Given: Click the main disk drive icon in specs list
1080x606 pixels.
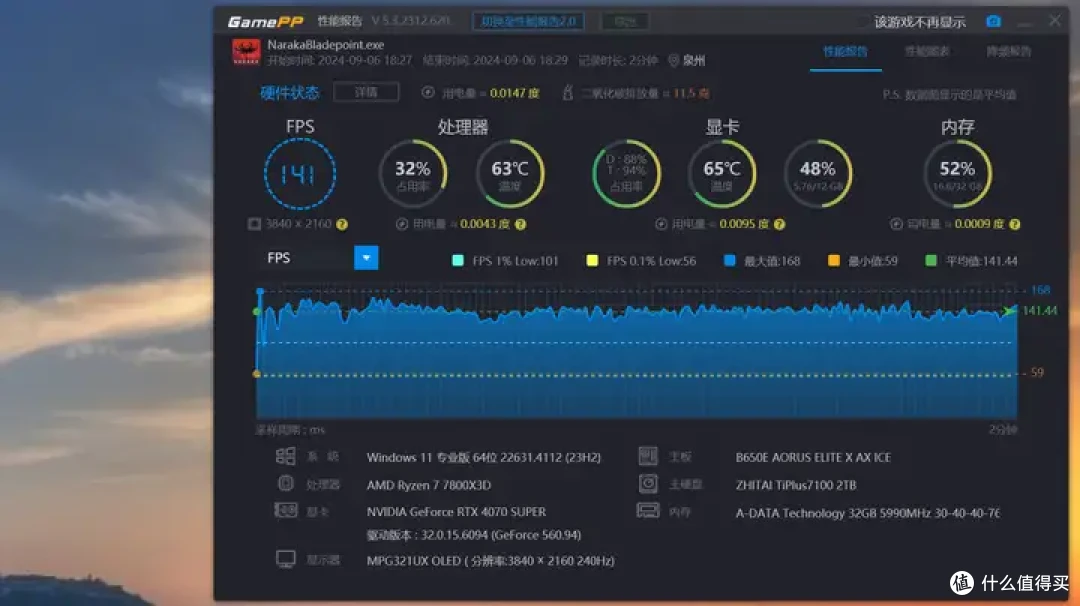Looking at the screenshot, I should tap(648, 483).
